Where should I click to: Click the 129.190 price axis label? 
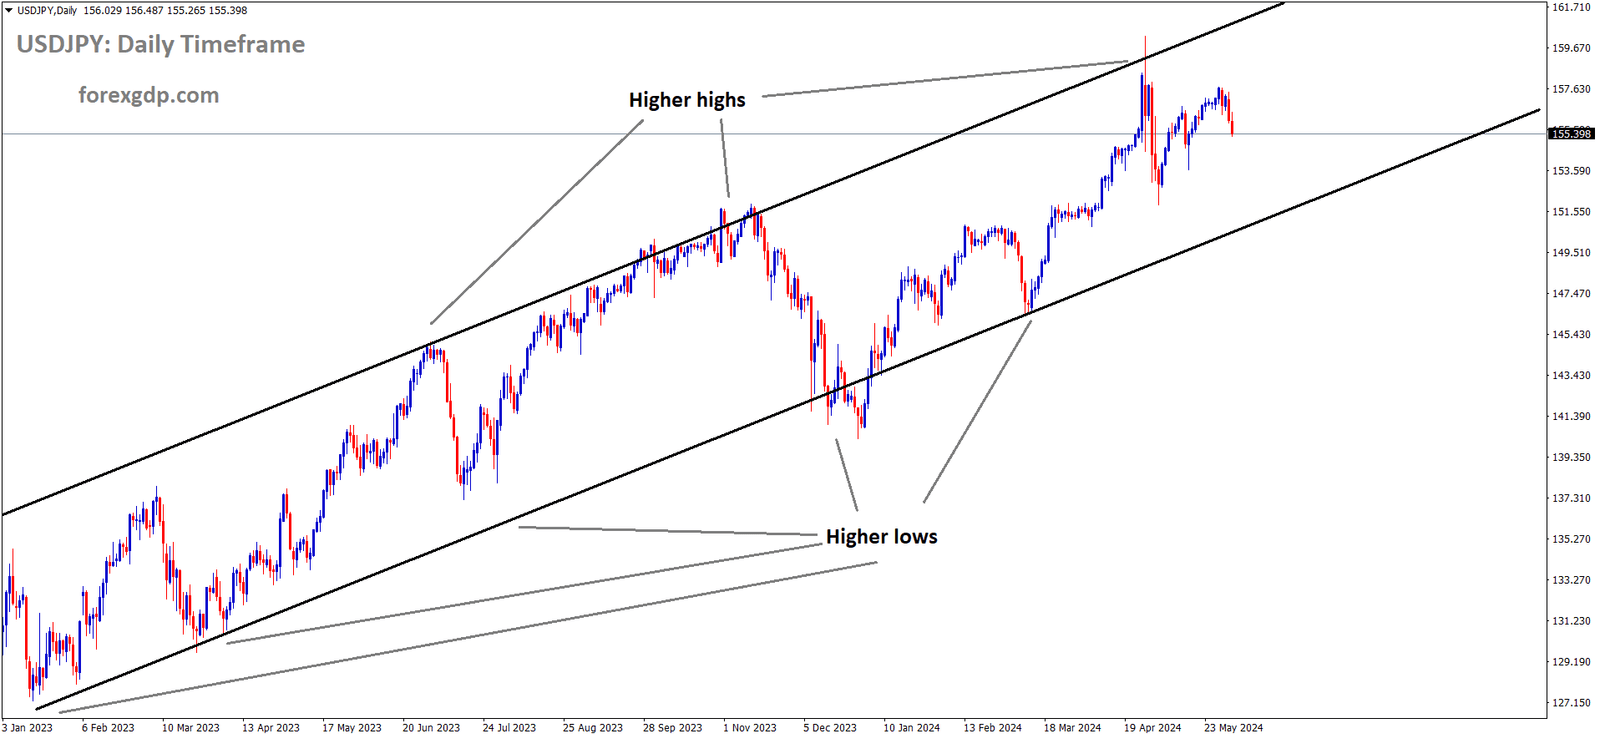(x=1571, y=662)
